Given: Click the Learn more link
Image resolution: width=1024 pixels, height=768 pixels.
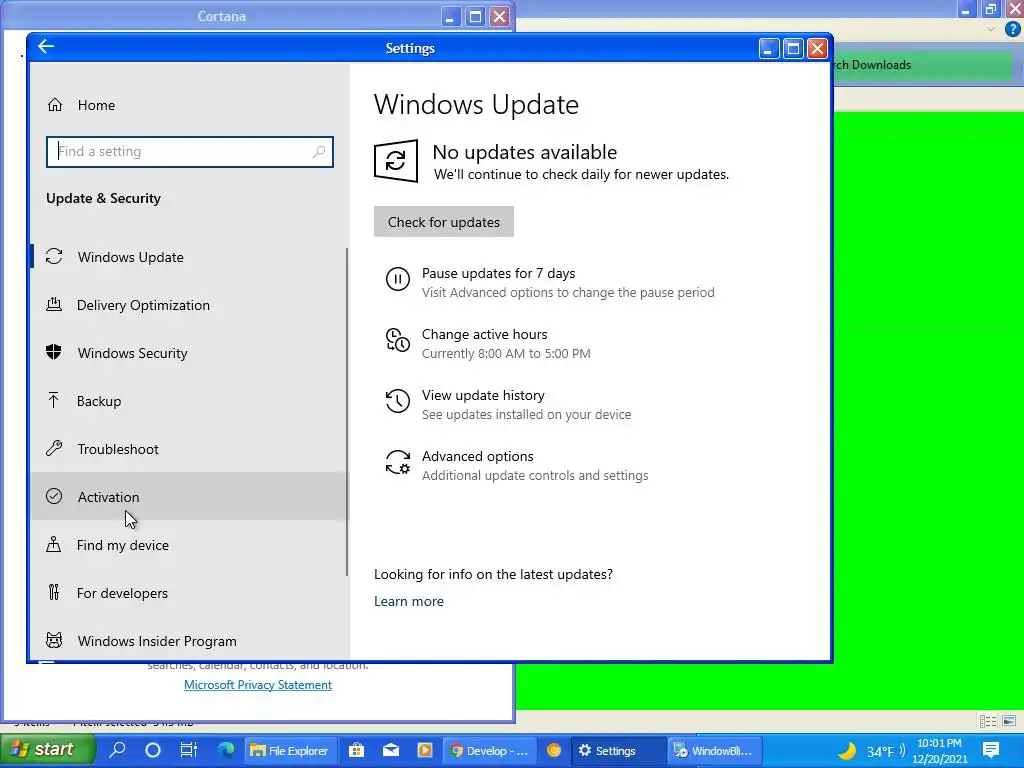Looking at the screenshot, I should tap(409, 601).
